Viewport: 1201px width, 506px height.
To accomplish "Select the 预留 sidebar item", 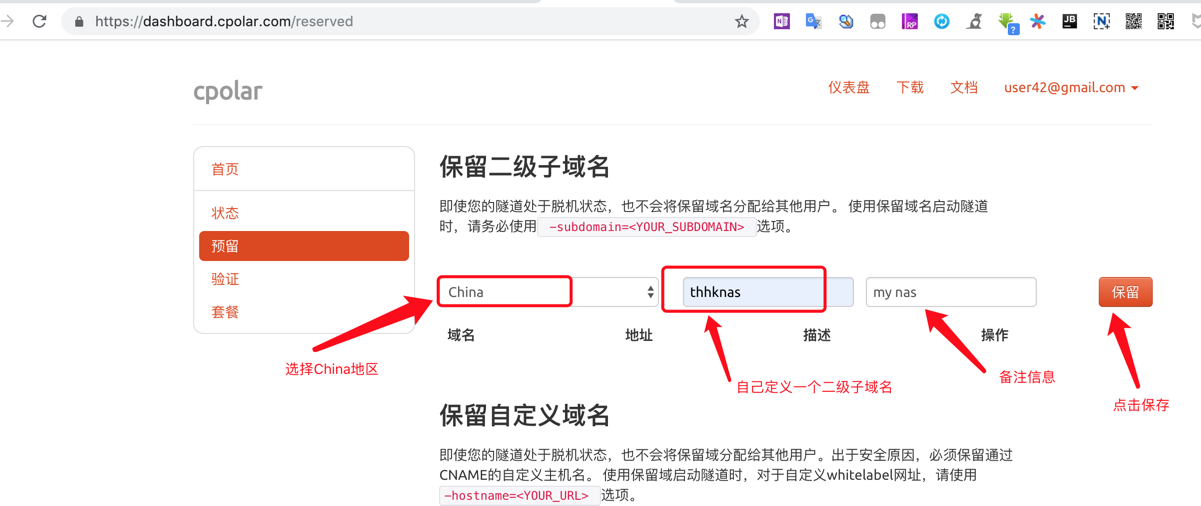I will (304, 246).
